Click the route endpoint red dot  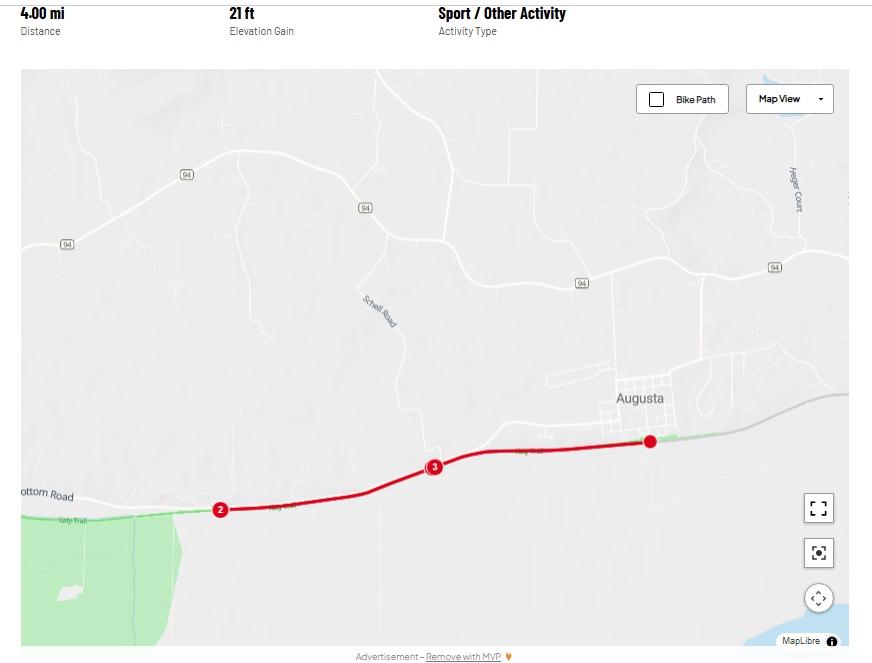(x=650, y=442)
